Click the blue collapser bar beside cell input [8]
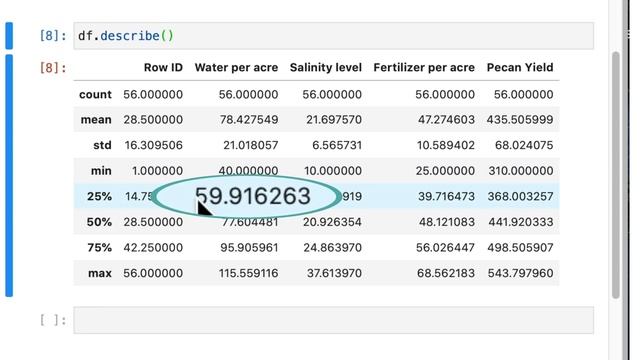640x360 pixels. [9, 36]
